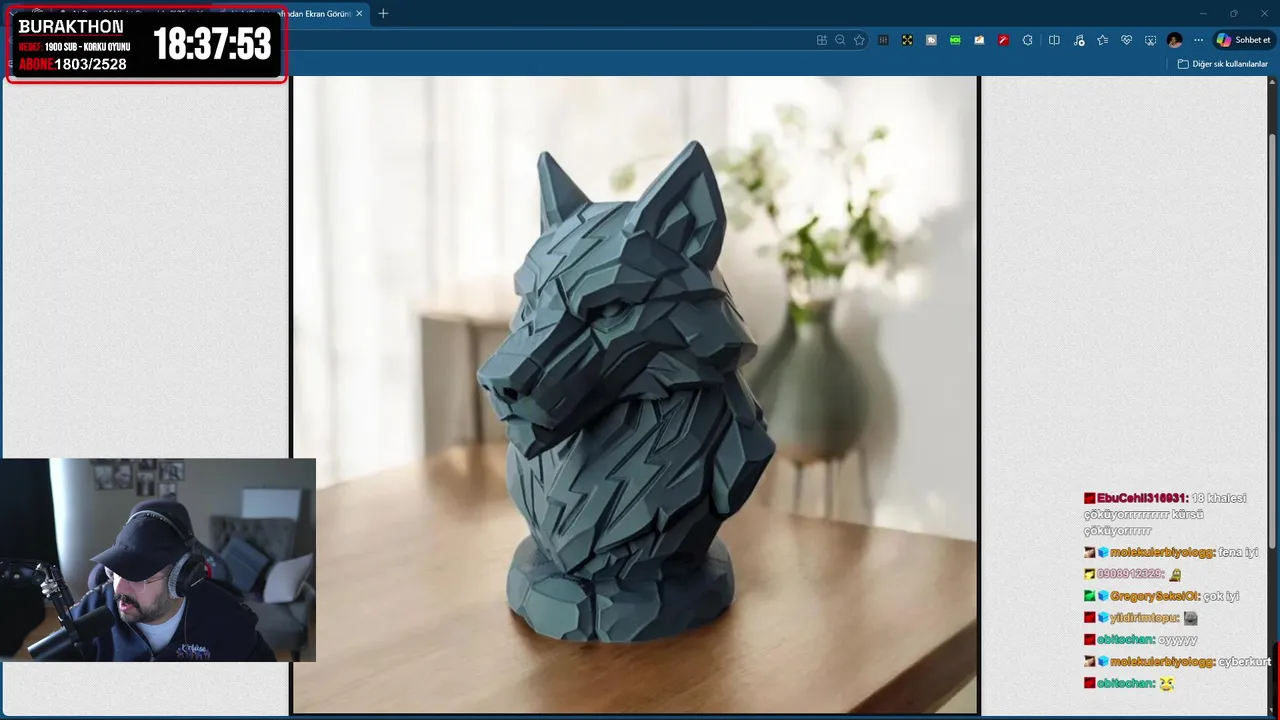Click the page vertical scrollbar on right
The width and height of the screenshot is (1280, 720).
[x=1273, y=340]
